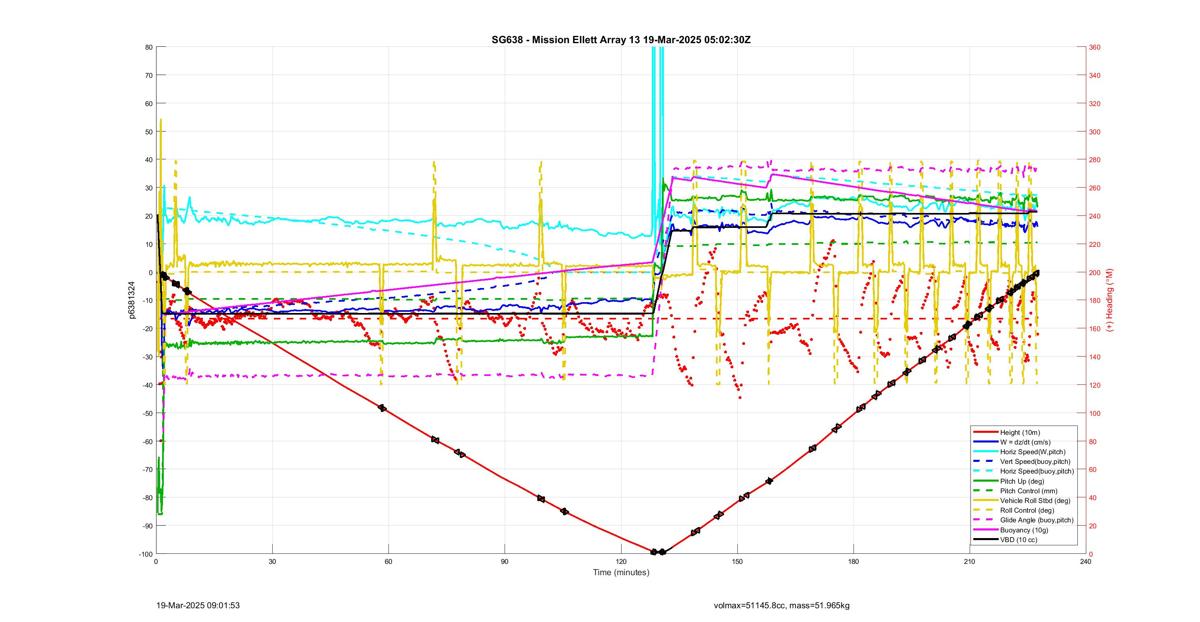Screen dimensions: 1200x622
Task: Click the x-axis tick label '120'
Action: [621, 562]
